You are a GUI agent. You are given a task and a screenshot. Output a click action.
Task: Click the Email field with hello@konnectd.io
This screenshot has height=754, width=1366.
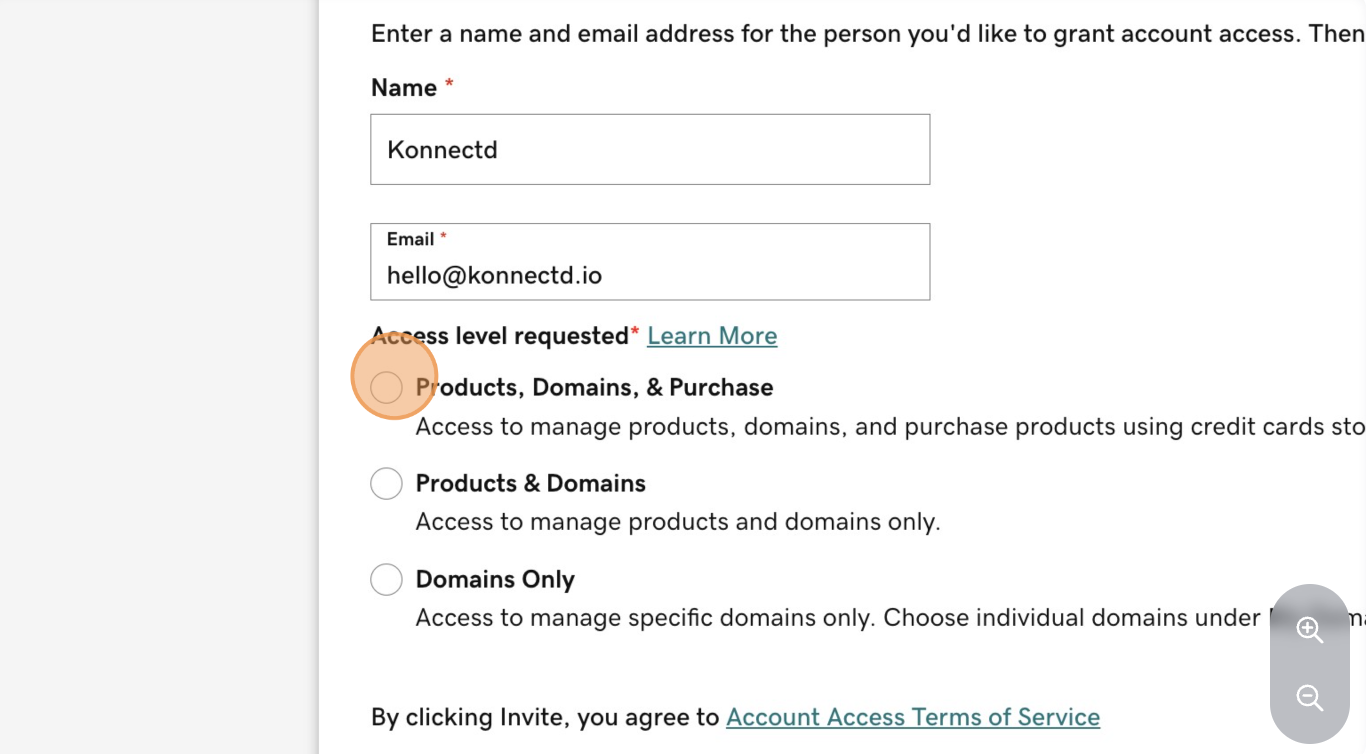tap(650, 274)
